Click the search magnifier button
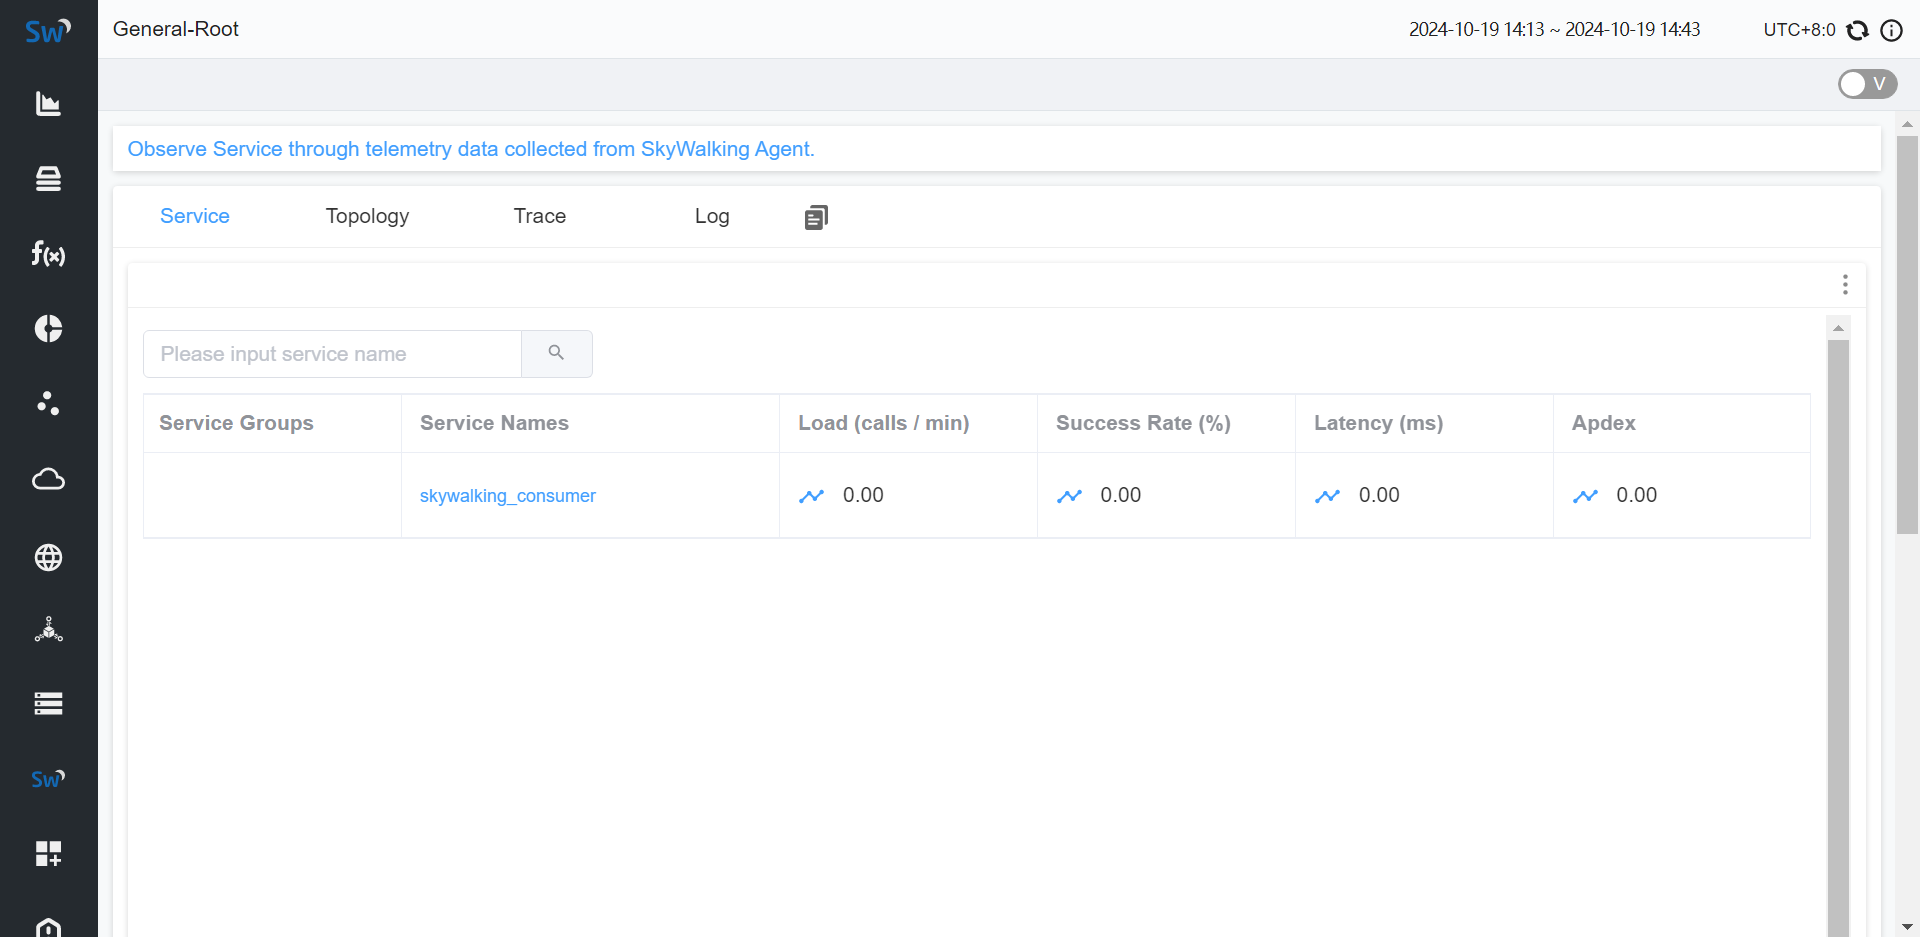The height and width of the screenshot is (937, 1920). [557, 354]
